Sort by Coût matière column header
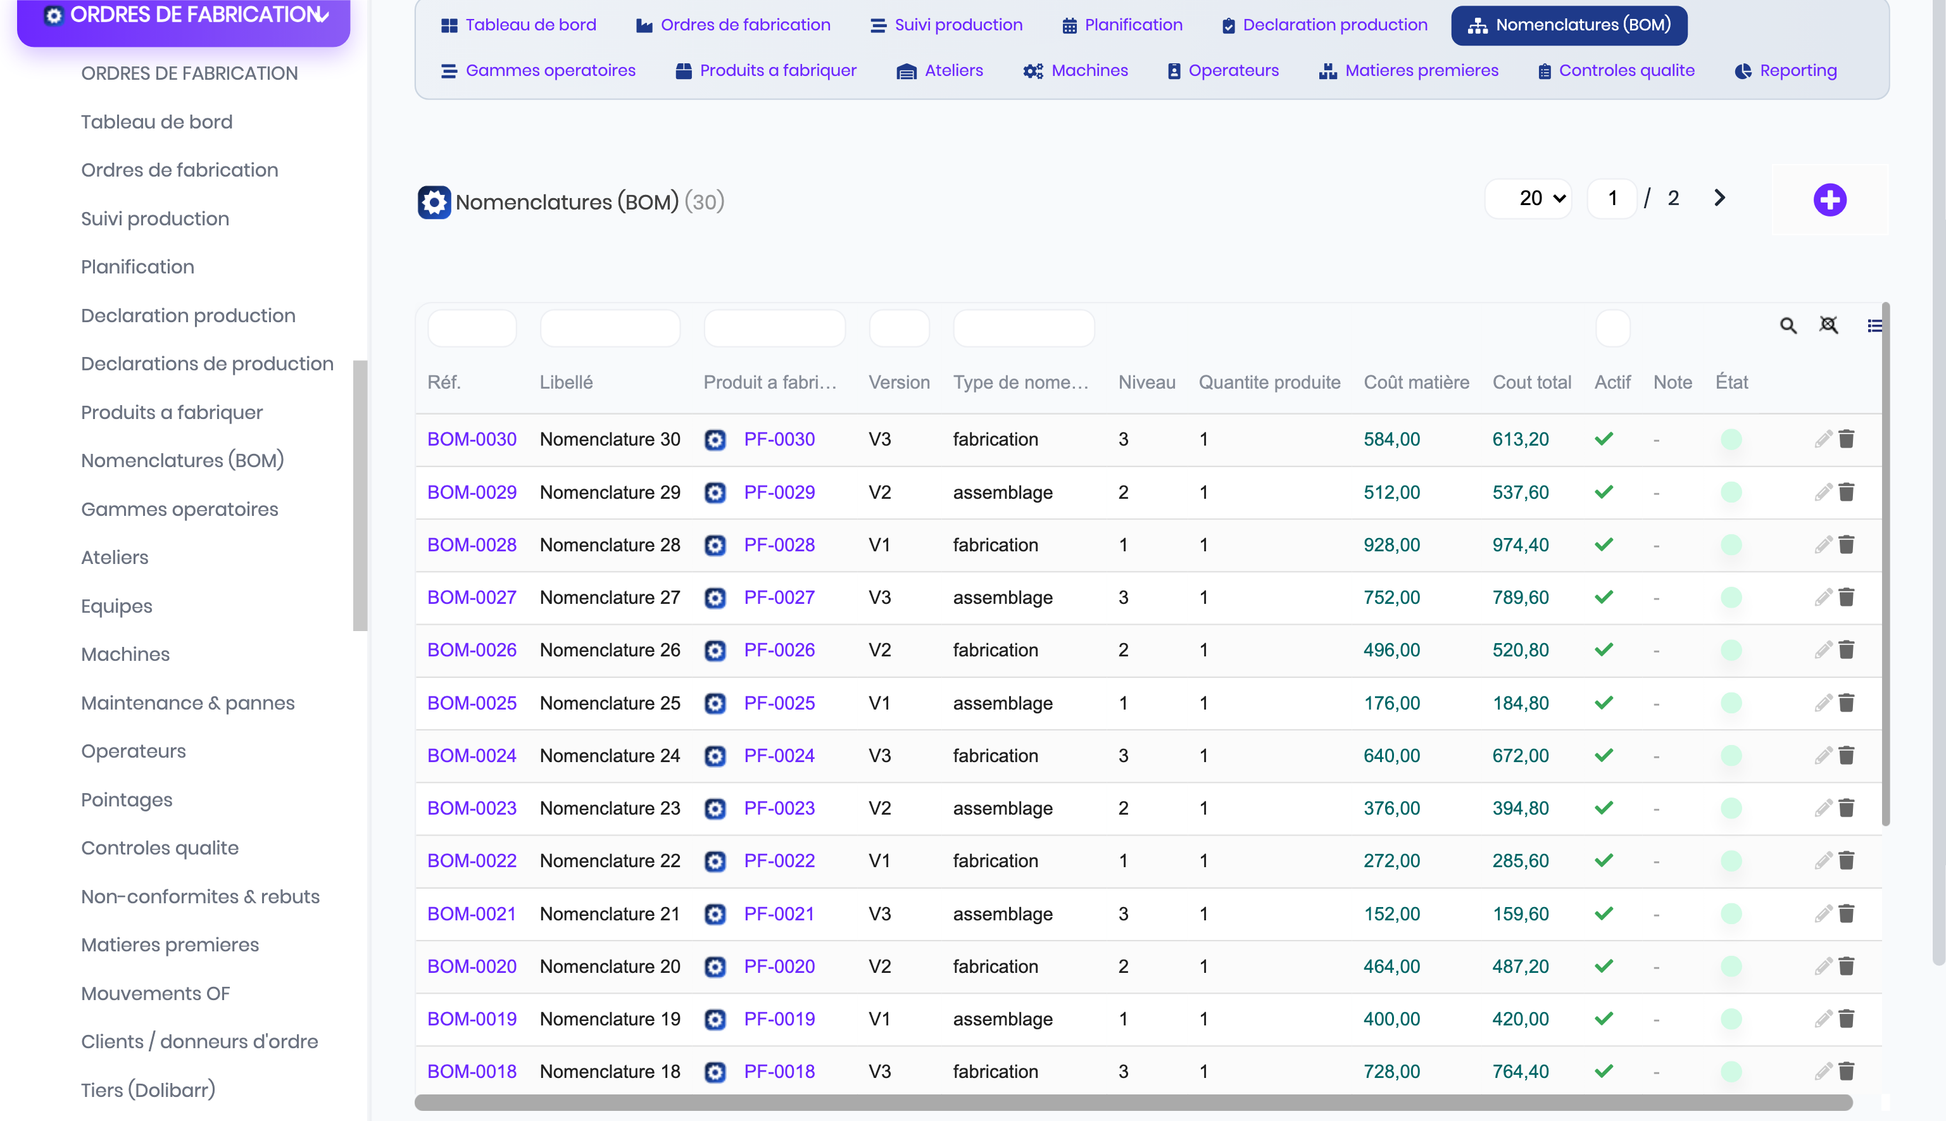 click(1416, 382)
